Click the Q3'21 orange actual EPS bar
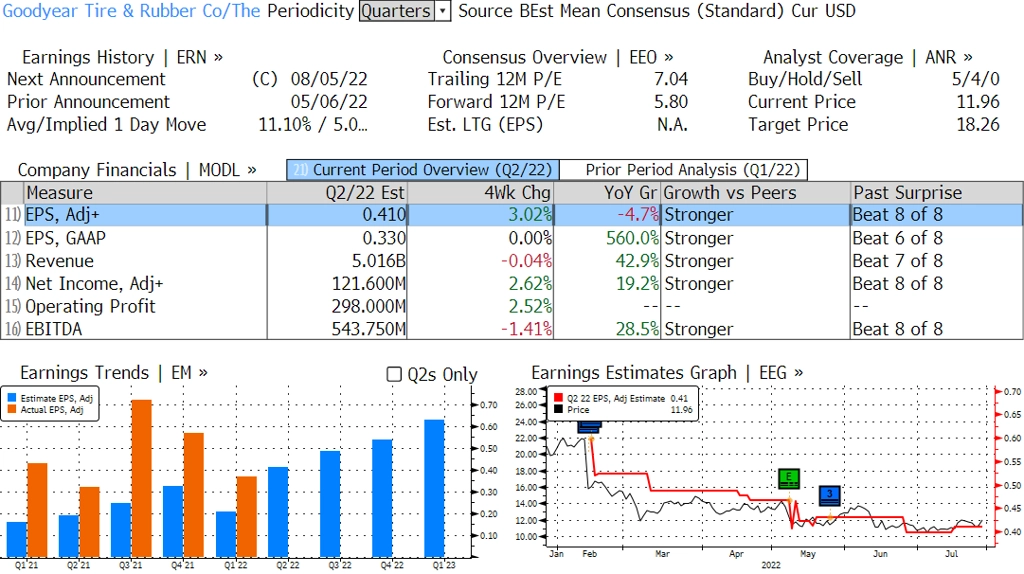The image size is (1024, 574). 142,478
